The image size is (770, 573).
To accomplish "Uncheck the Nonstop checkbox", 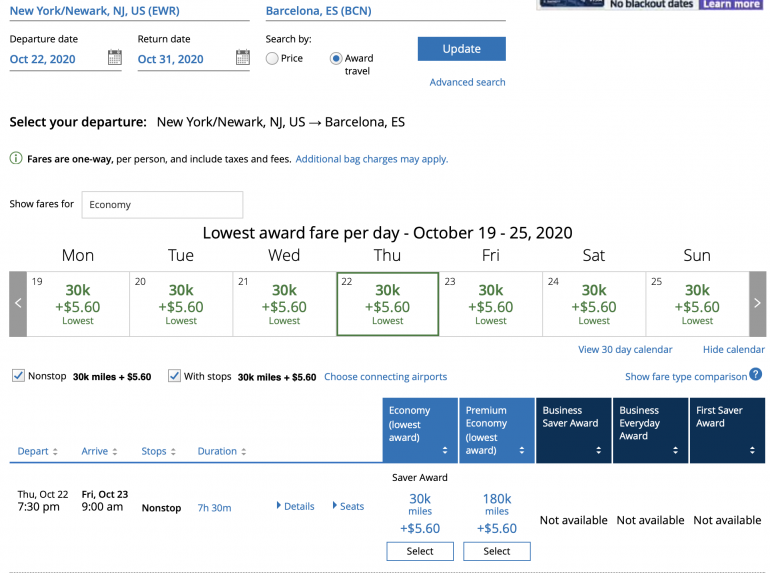I will (18, 376).
